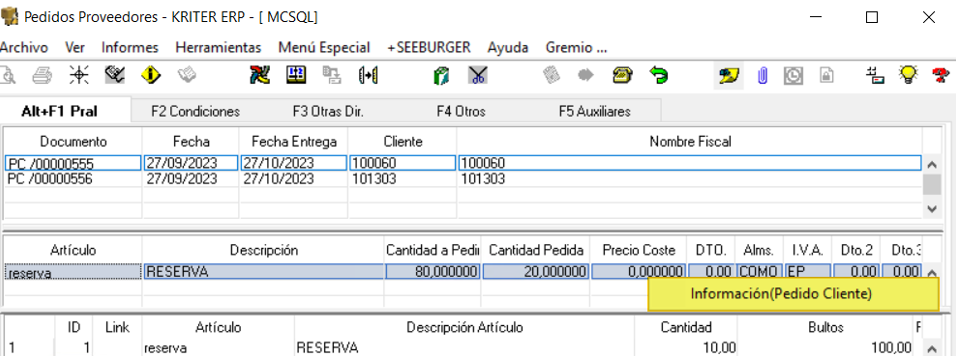The height and width of the screenshot is (363, 956).
Task: Open the Ayuda menu
Action: pyautogui.click(x=508, y=48)
